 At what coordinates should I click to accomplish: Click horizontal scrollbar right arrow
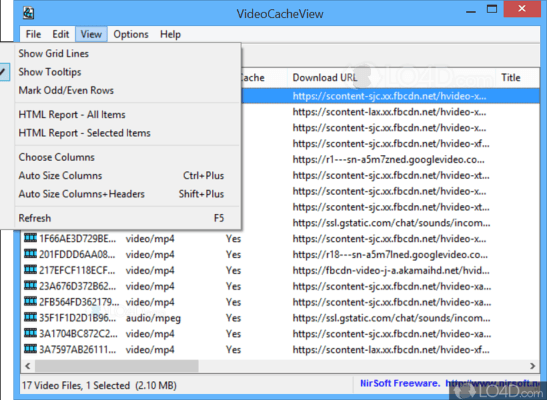[x=532, y=366]
